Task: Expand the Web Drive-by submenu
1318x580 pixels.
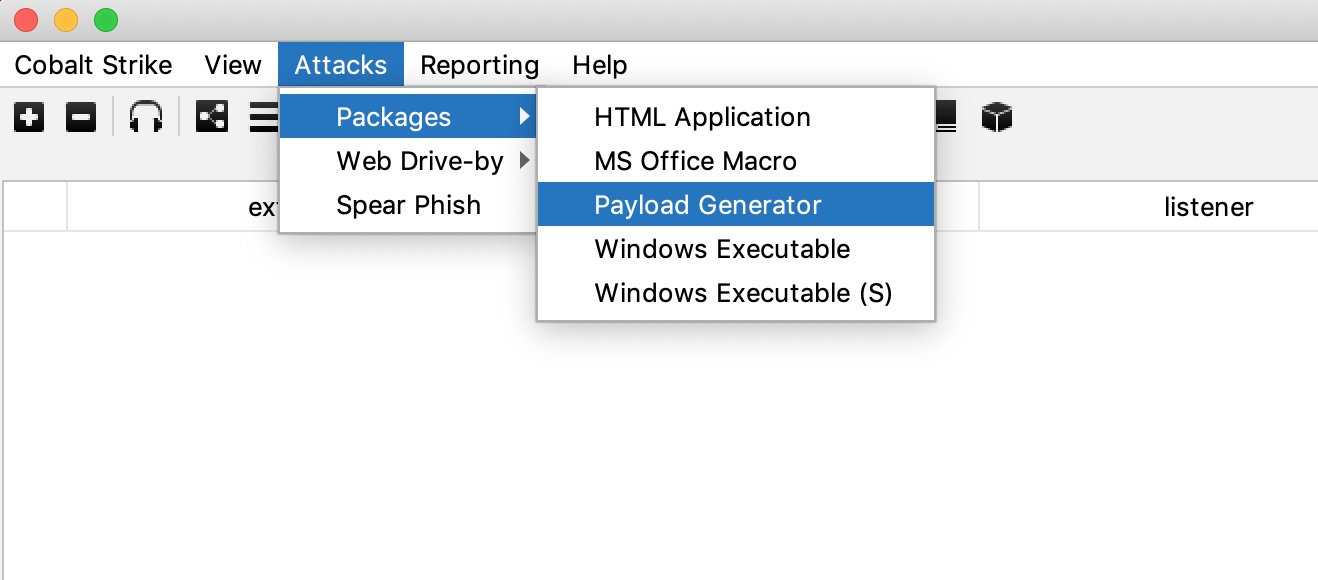Action: coord(420,161)
